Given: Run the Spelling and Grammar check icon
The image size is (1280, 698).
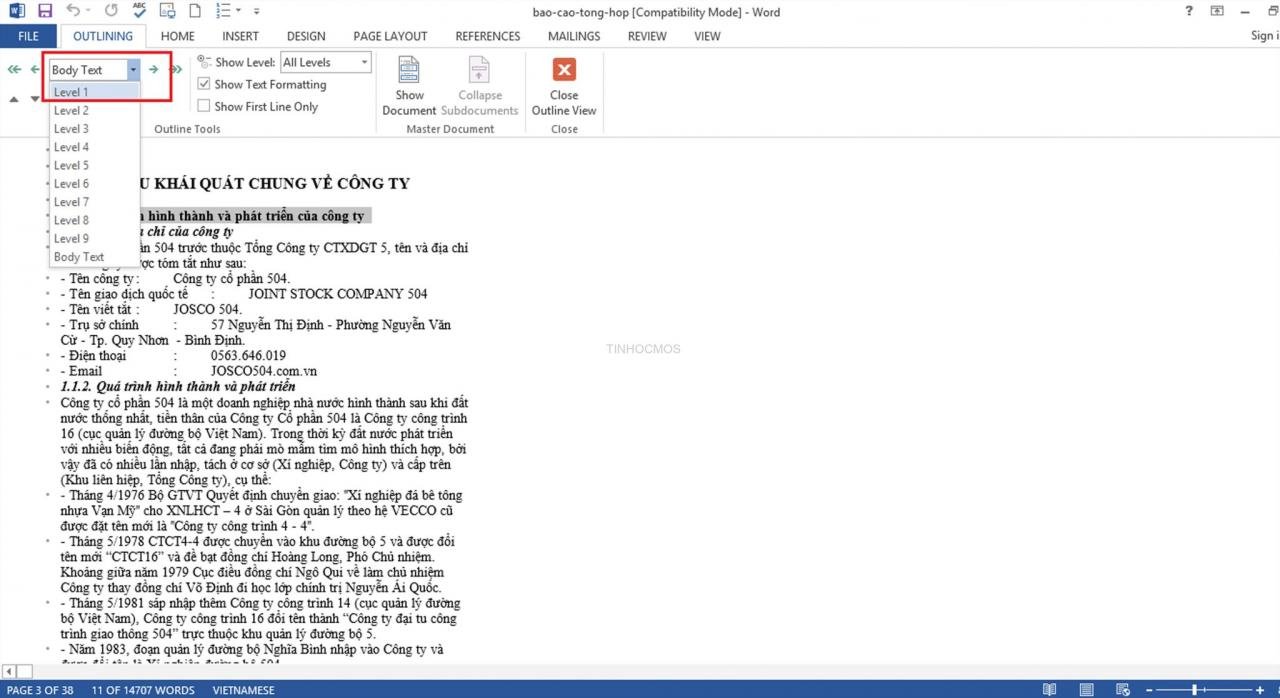Looking at the screenshot, I should tap(140, 11).
